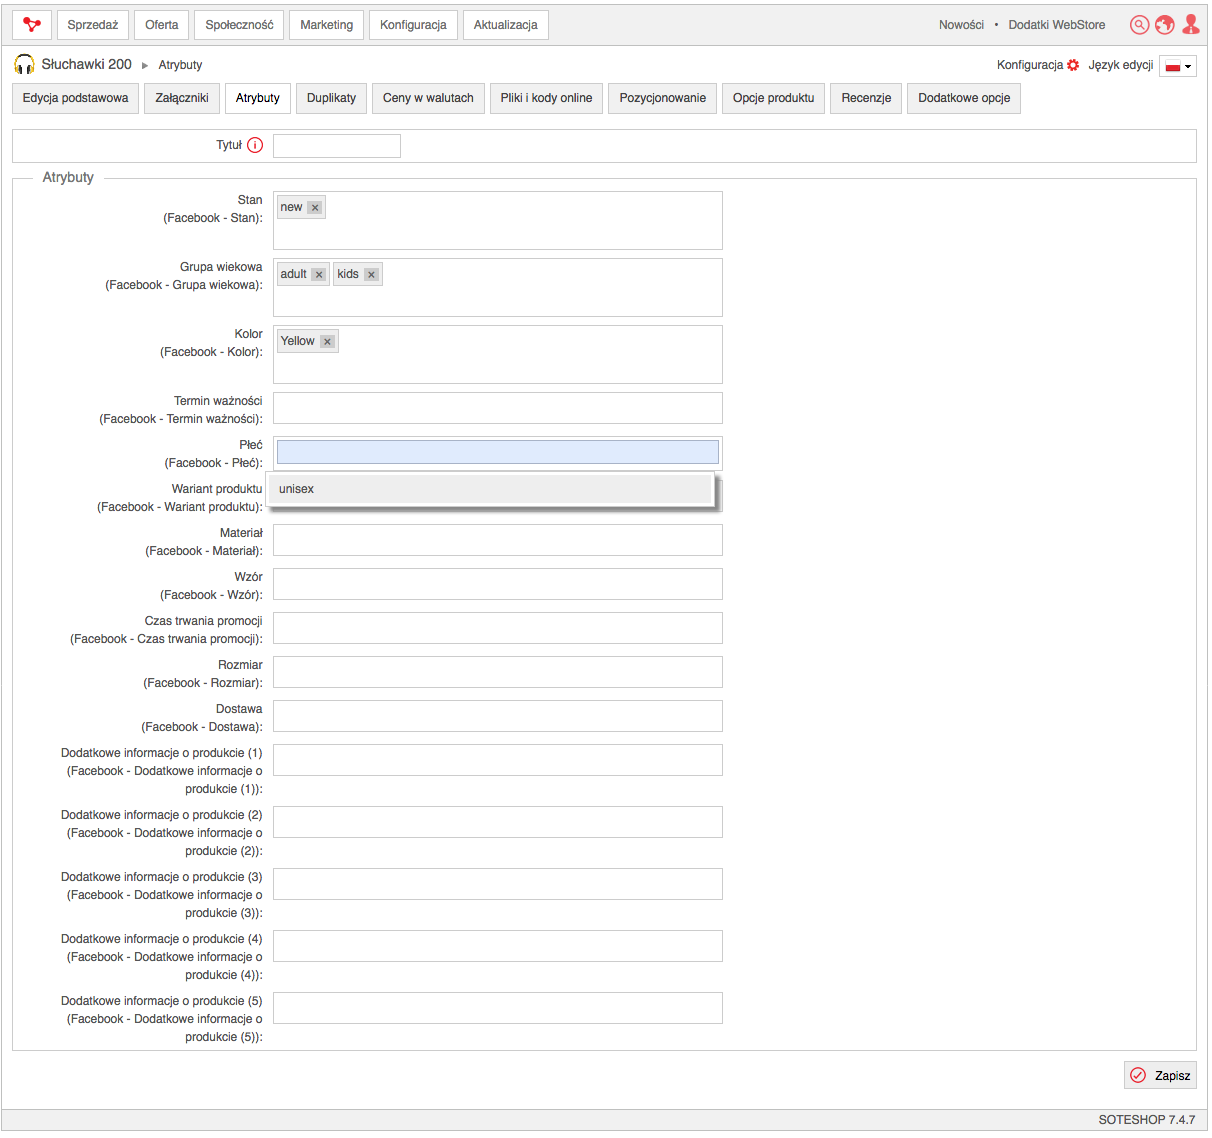Viewport: 1212px width, 1138px height.
Task: Switch to Pozycjonowanie tab
Action: (x=662, y=98)
